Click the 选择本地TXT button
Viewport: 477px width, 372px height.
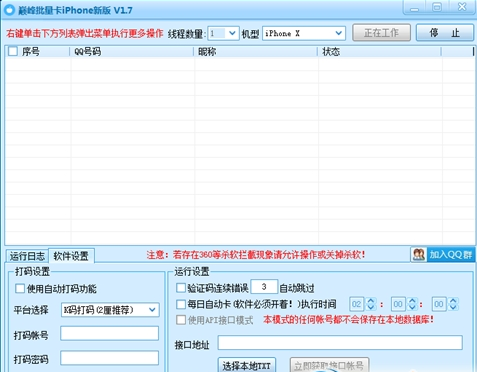click(x=247, y=365)
